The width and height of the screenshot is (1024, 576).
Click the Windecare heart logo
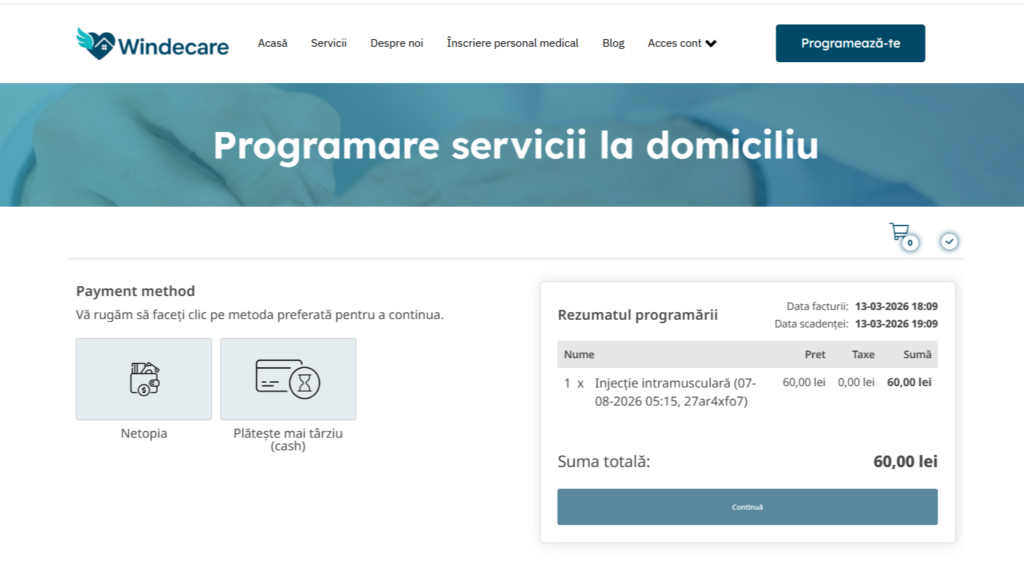click(x=96, y=44)
